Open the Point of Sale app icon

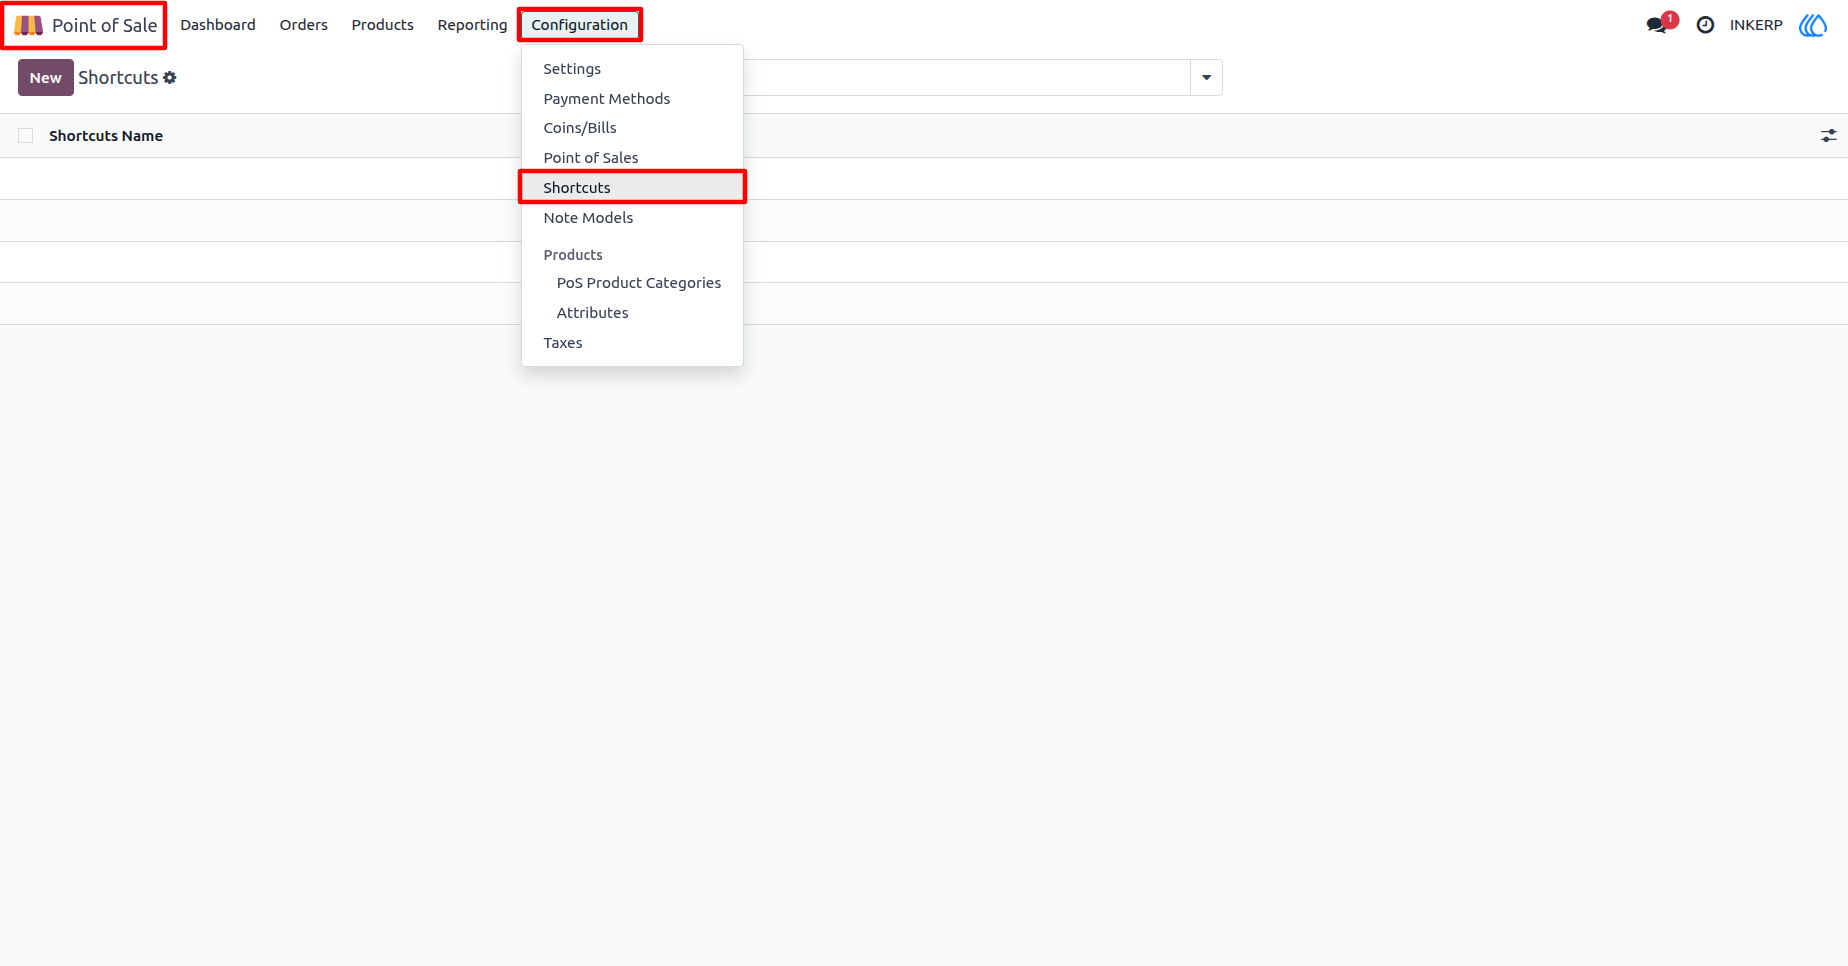click(28, 25)
